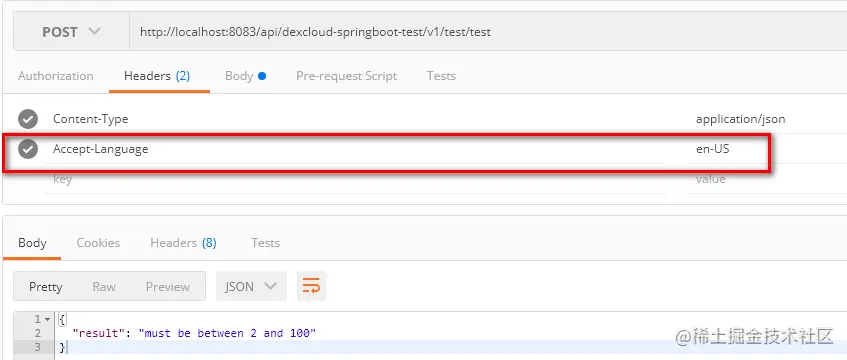Click the empty new header value field

pyautogui.click(x=767, y=179)
